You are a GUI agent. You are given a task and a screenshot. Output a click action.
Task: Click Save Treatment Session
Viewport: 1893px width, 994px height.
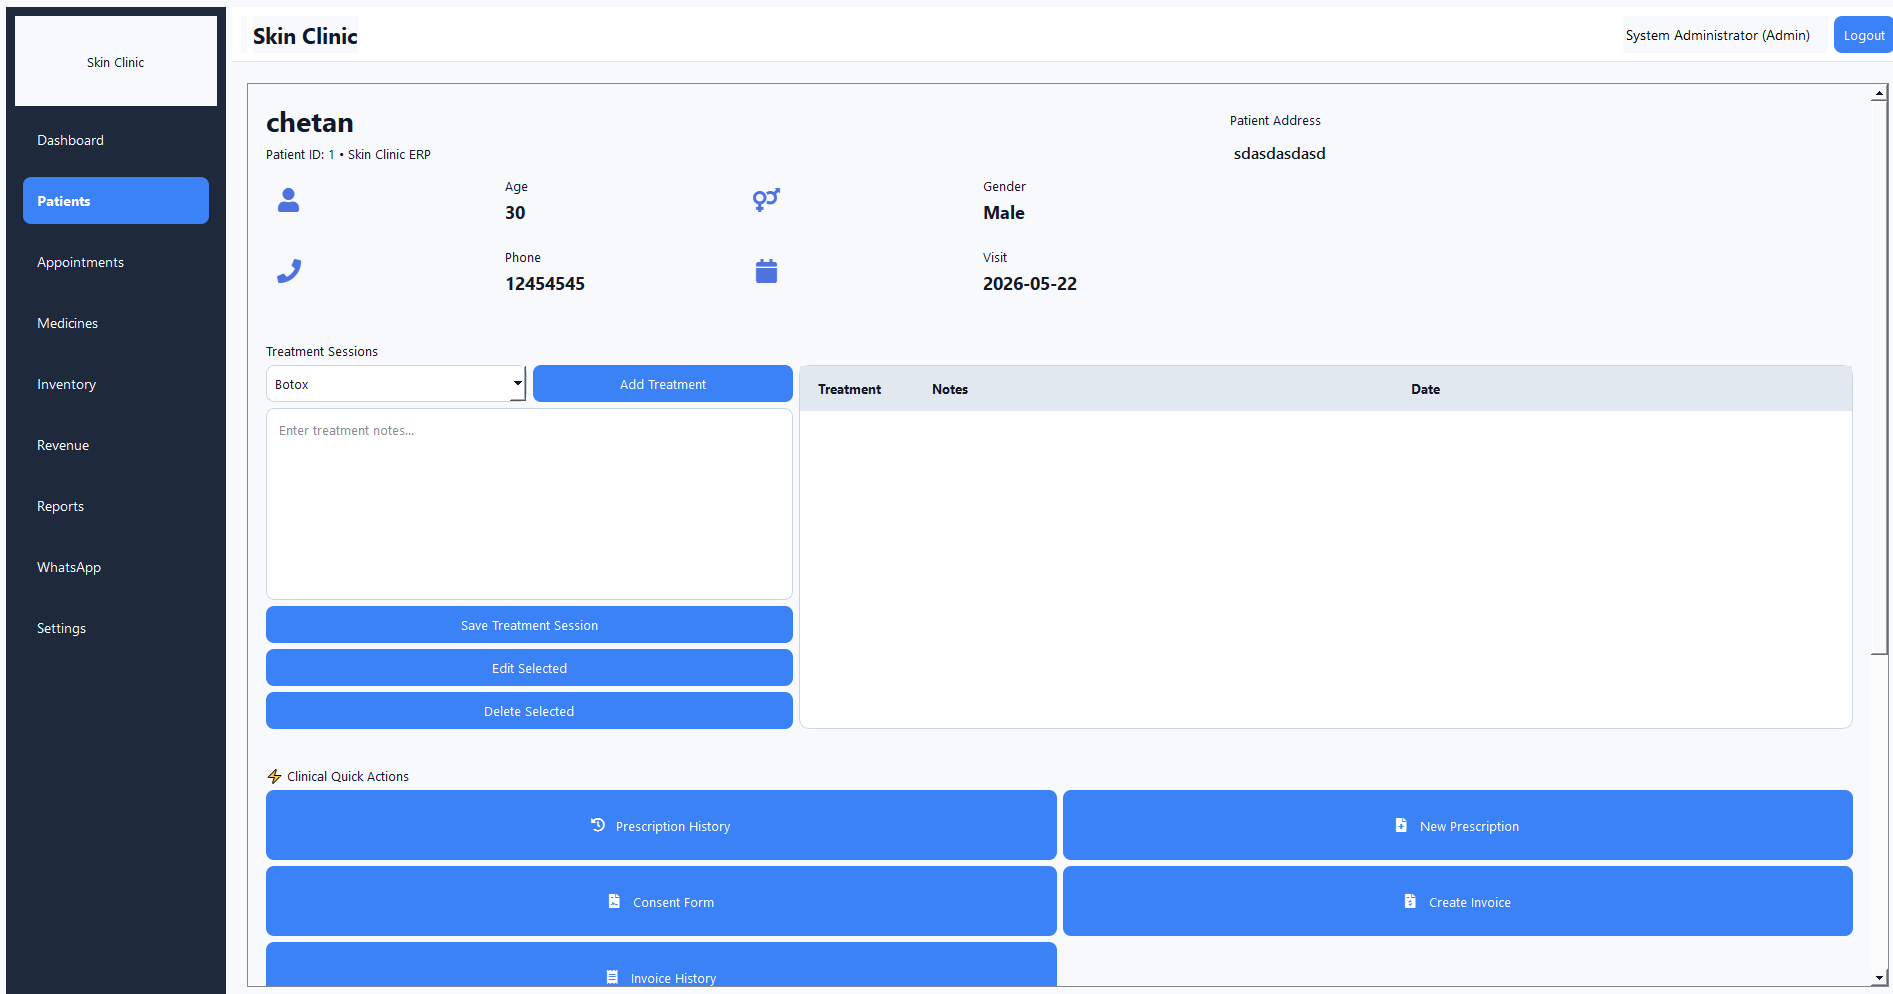pyautogui.click(x=529, y=625)
